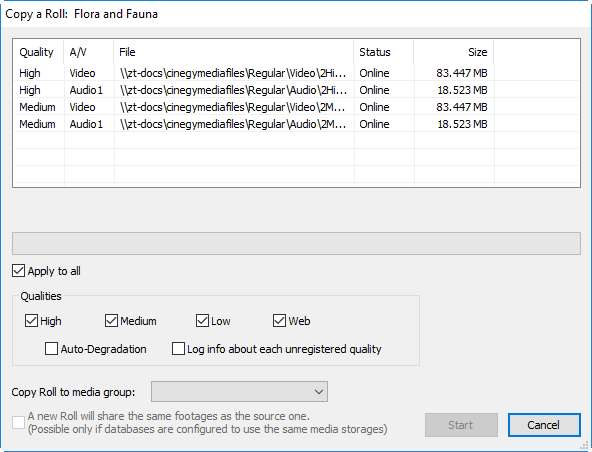Click the progress bar below the file list

pyautogui.click(x=296, y=244)
